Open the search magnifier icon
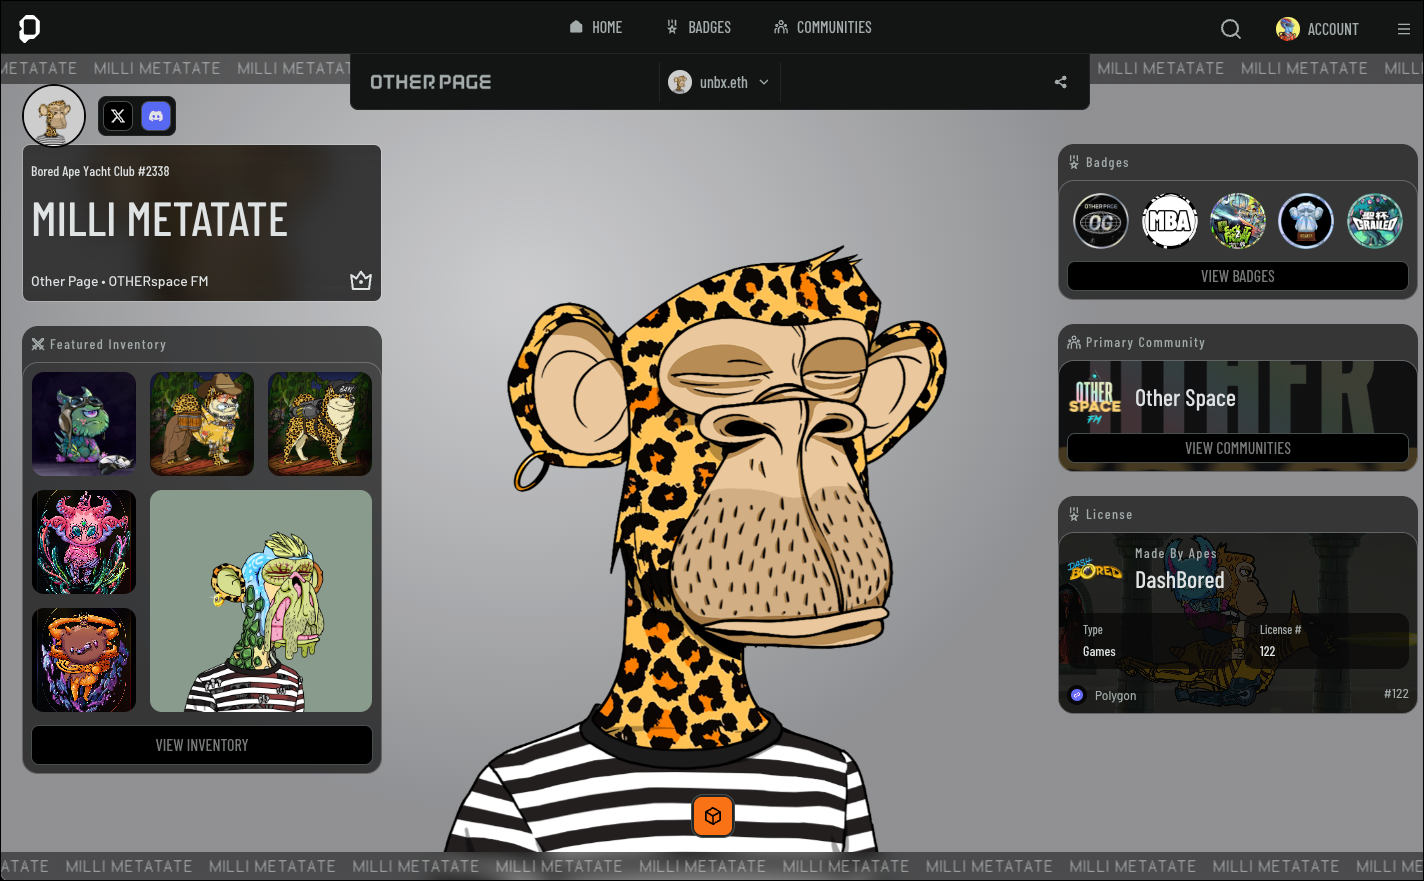Screen dimensions: 1424x881 pos(1231,29)
